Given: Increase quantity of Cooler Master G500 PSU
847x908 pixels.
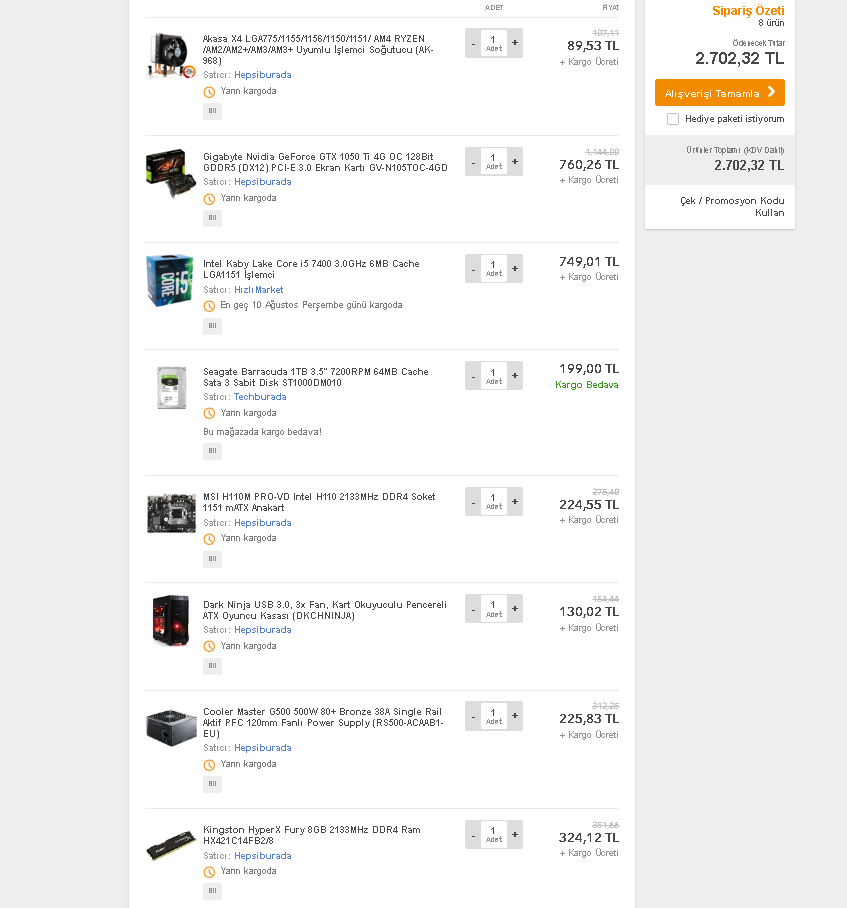Looking at the screenshot, I should (x=515, y=716).
